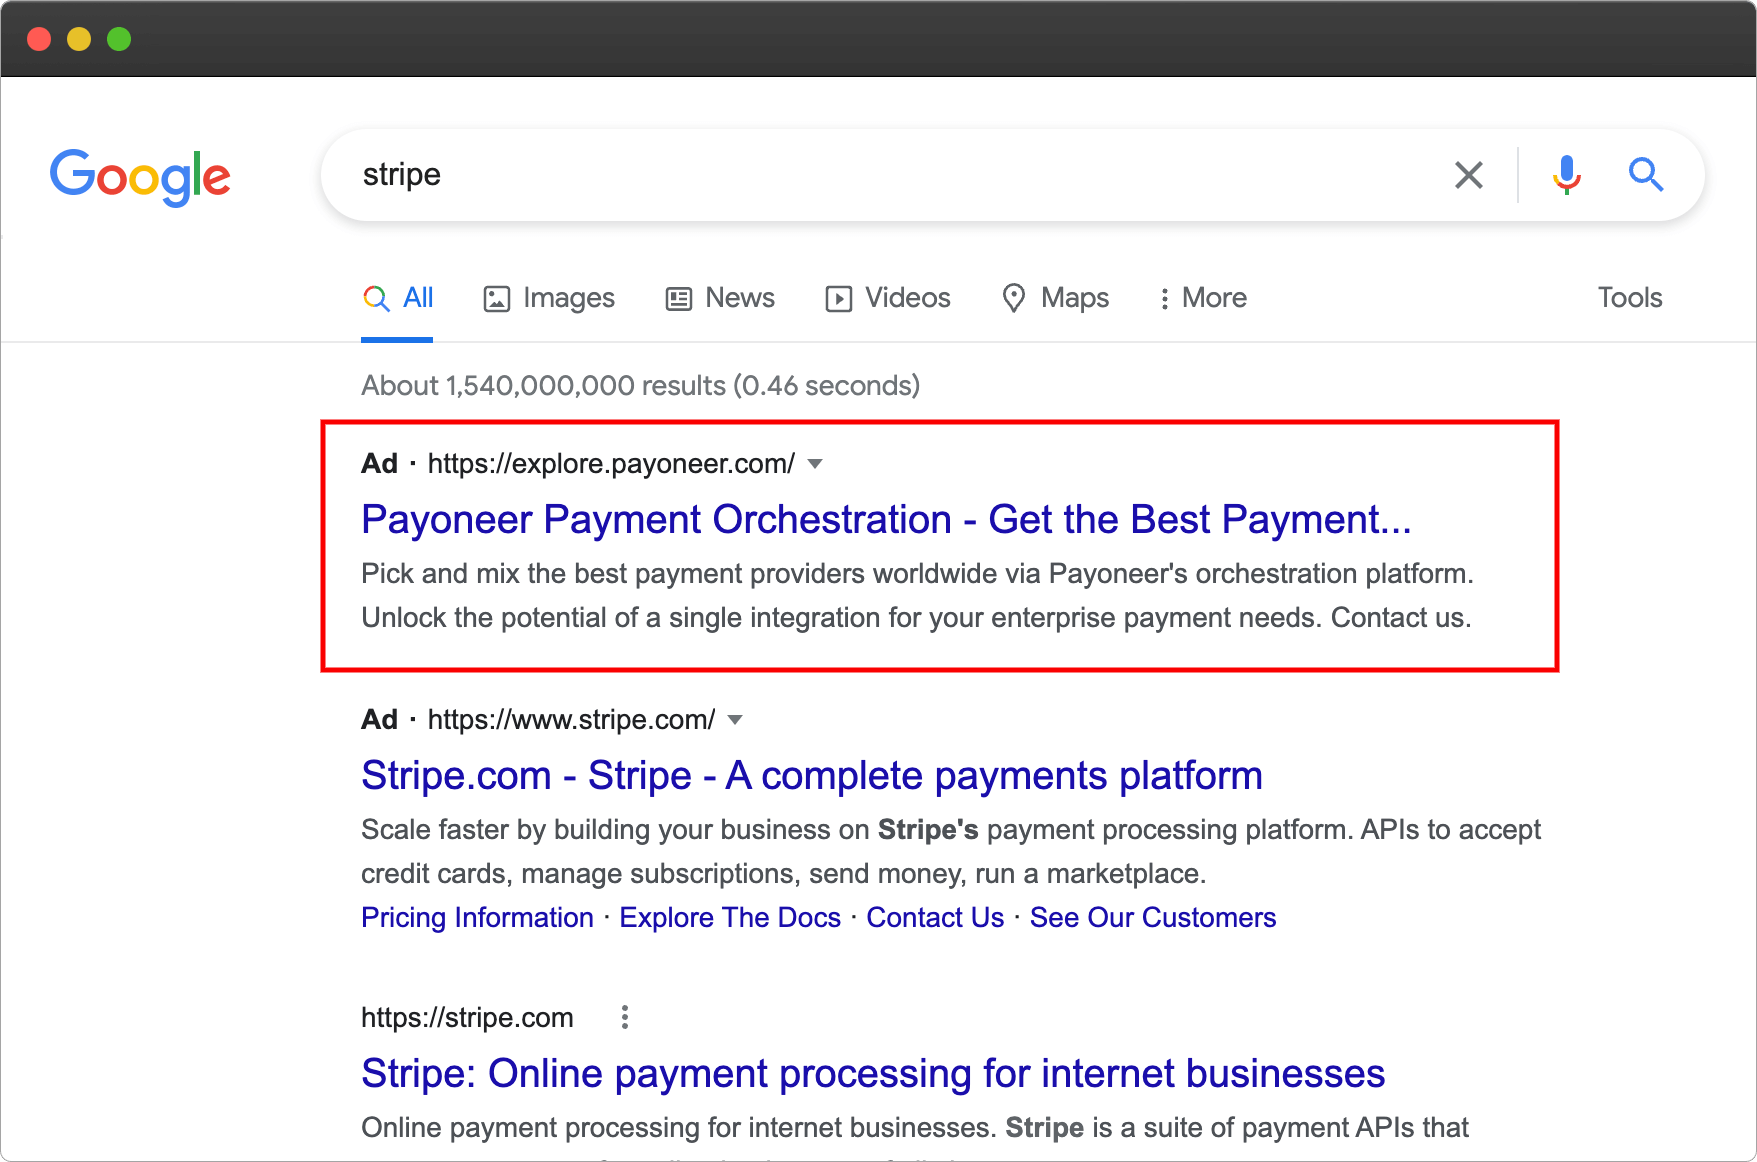The height and width of the screenshot is (1162, 1757).
Task: Switch to the News tab
Action: pyautogui.click(x=720, y=298)
